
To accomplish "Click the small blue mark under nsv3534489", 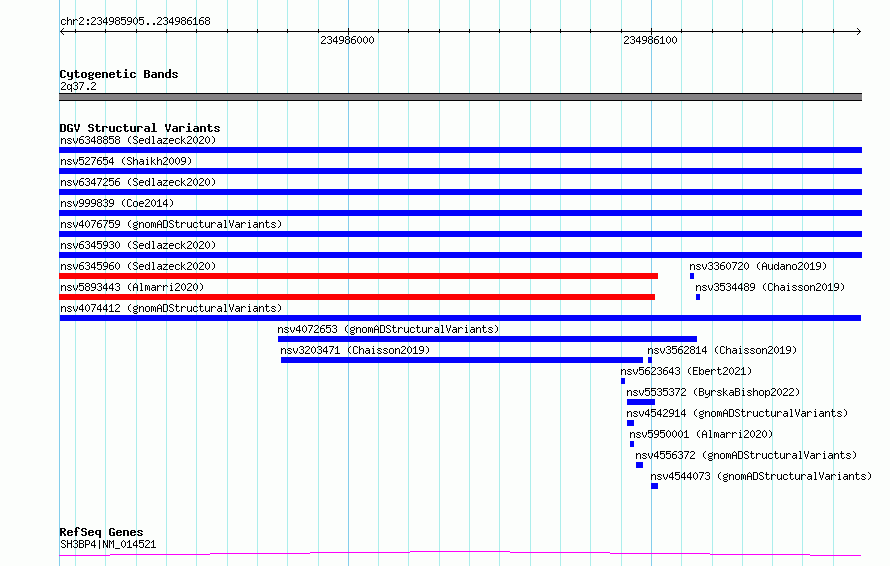I will 698,297.
